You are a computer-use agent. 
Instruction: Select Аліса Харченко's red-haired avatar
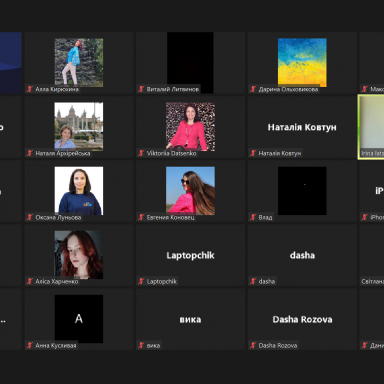[79, 255]
